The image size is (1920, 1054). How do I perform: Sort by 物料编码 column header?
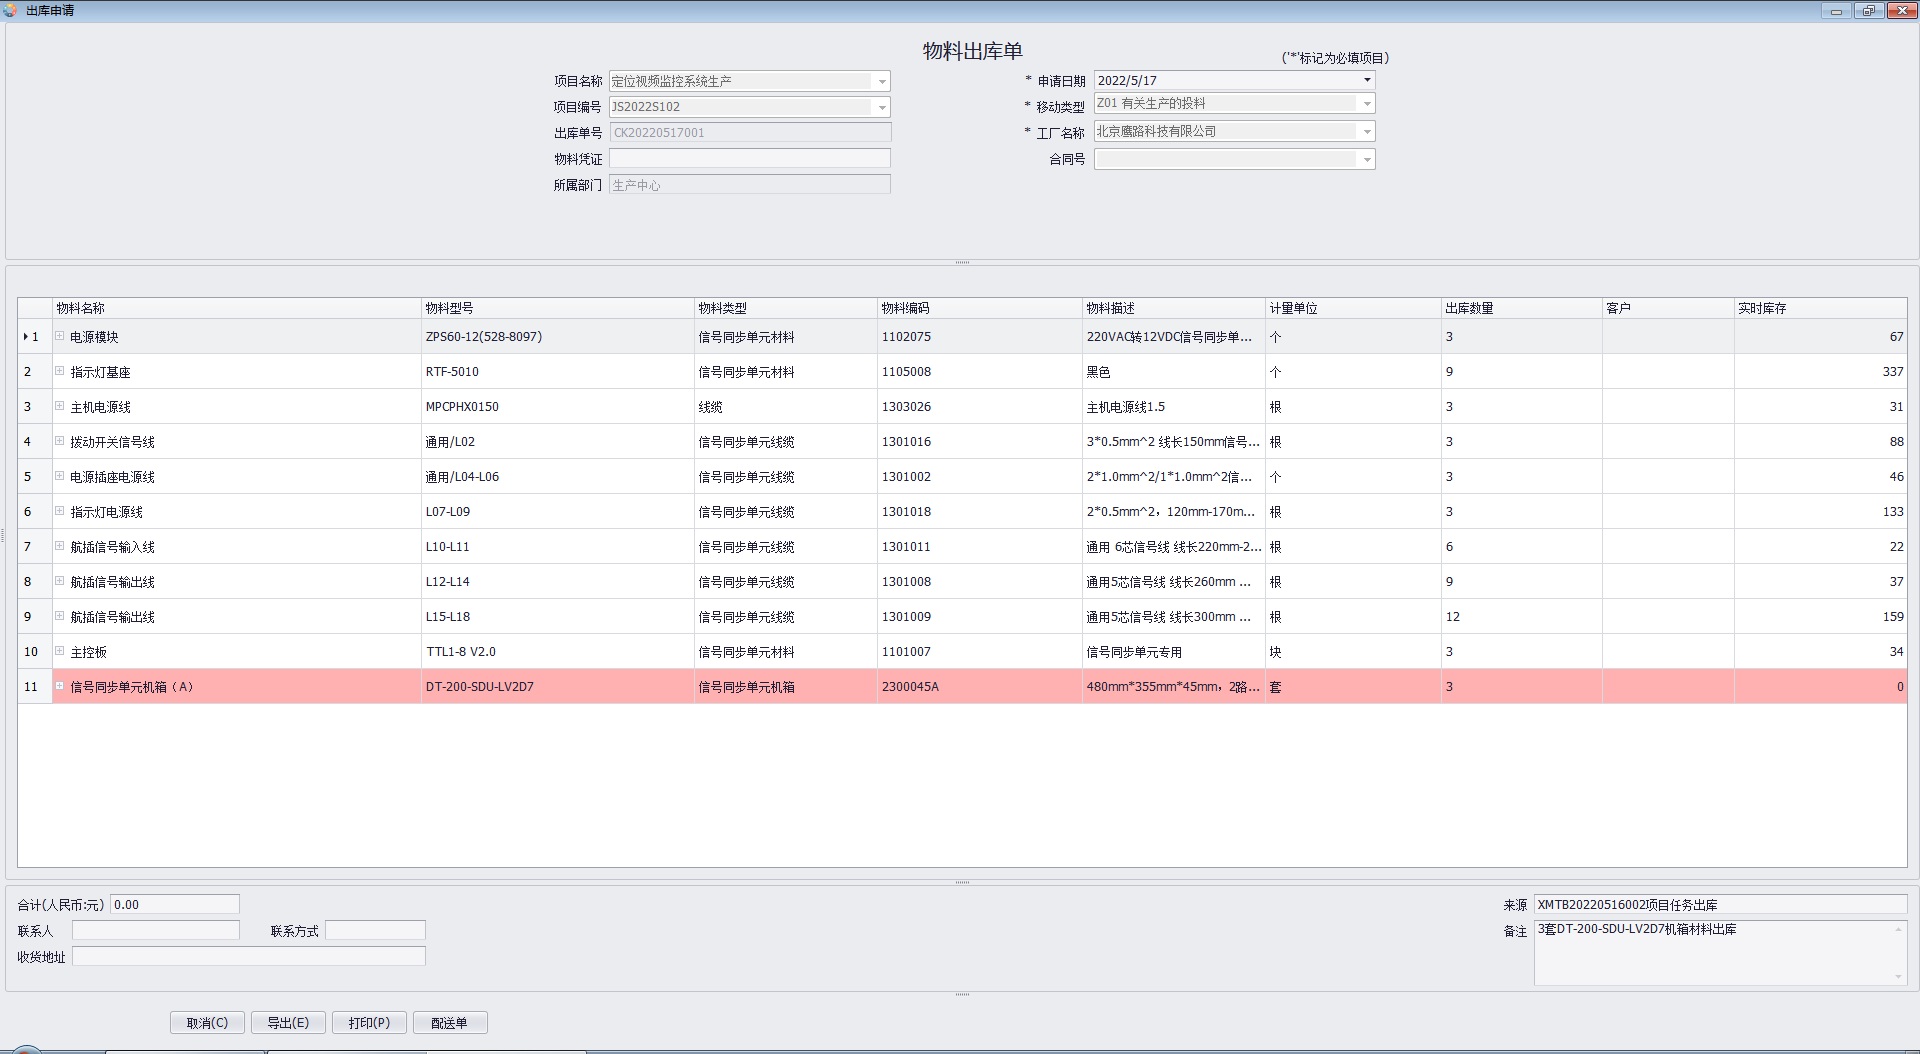978,308
